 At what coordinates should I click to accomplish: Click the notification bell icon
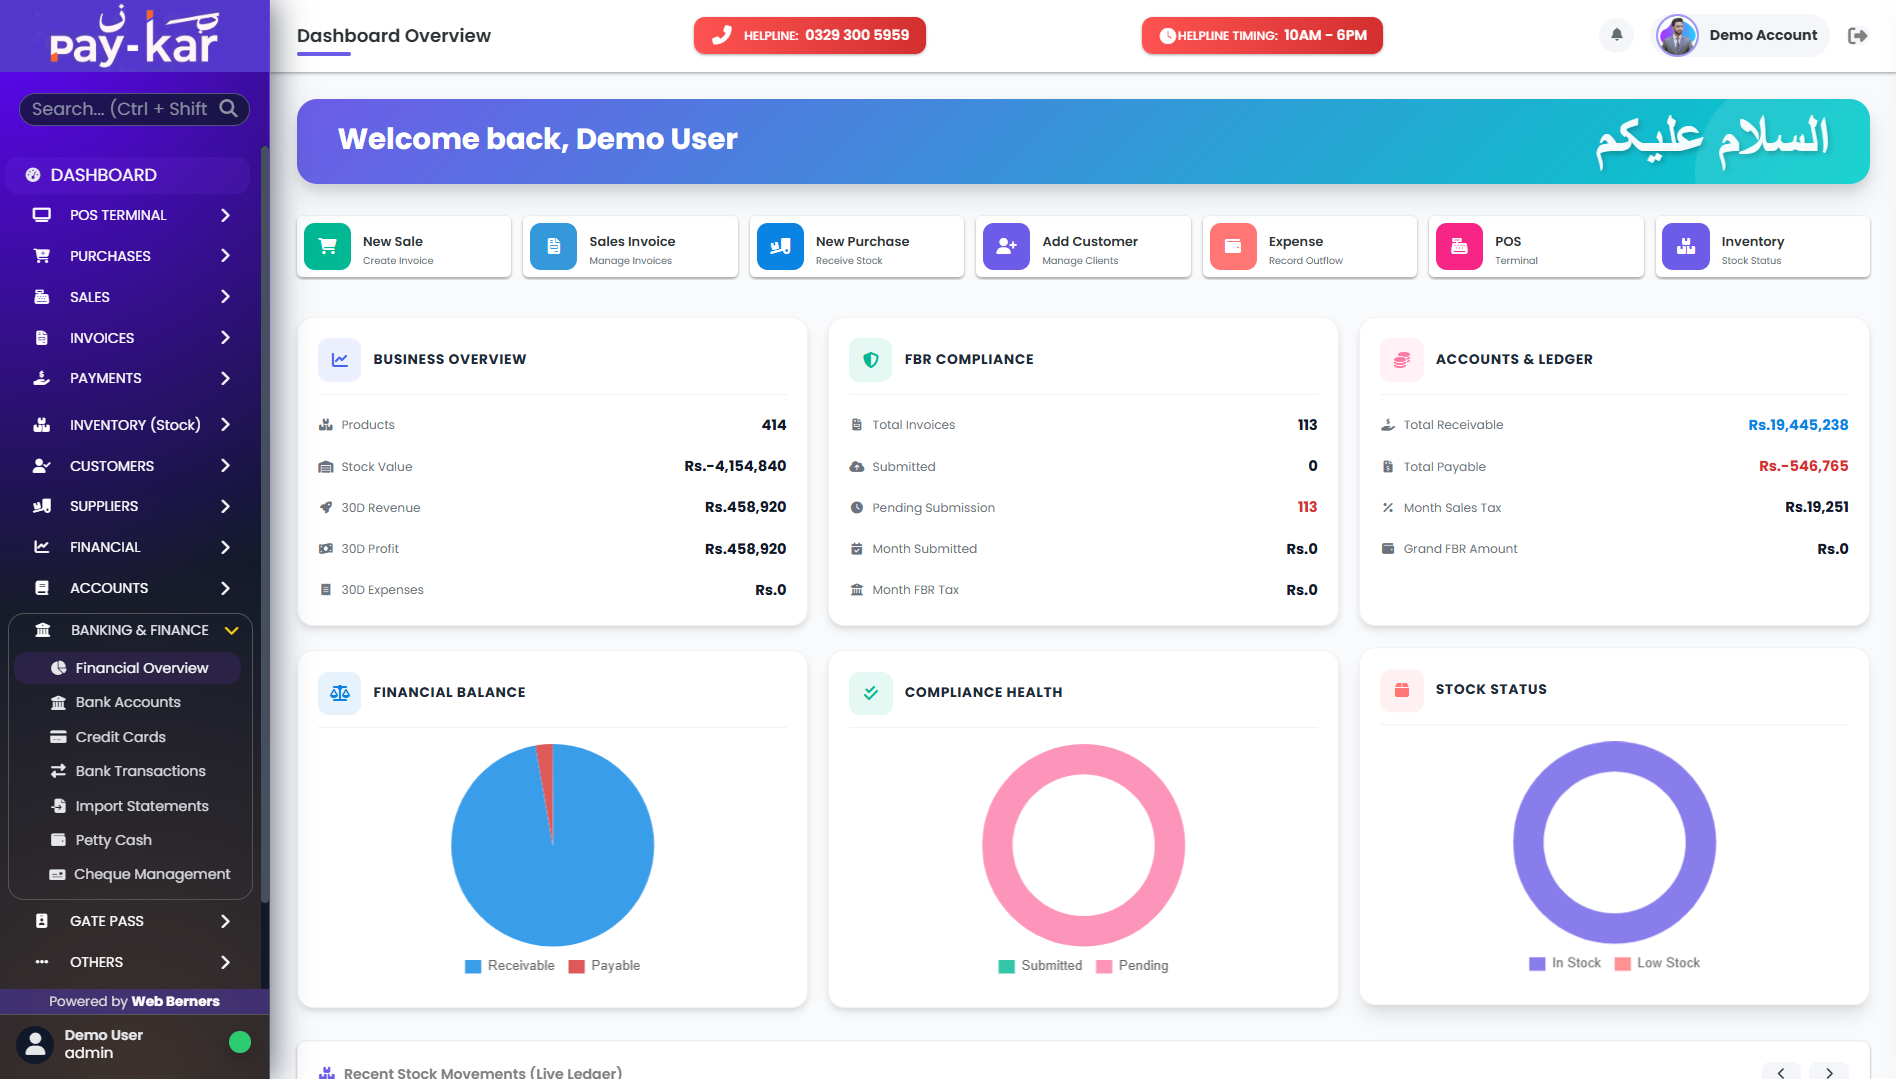coord(1616,35)
